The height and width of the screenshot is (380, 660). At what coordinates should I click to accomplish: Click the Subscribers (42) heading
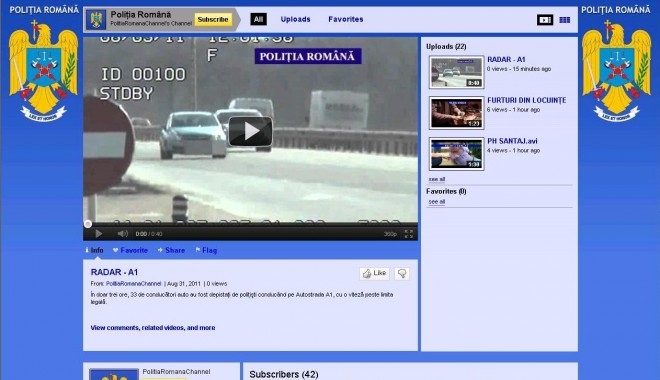click(284, 374)
